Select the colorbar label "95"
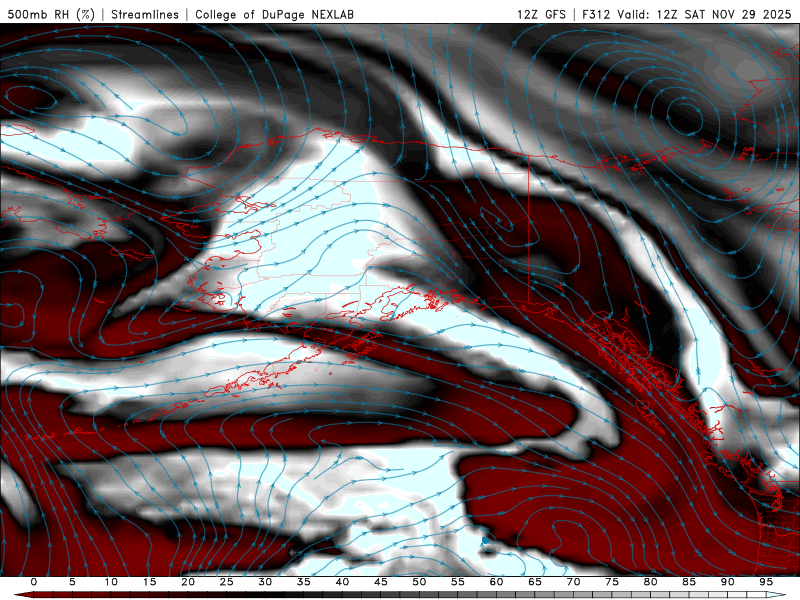Image resolution: width=800 pixels, height=600 pixels. (x=766, y=582)
